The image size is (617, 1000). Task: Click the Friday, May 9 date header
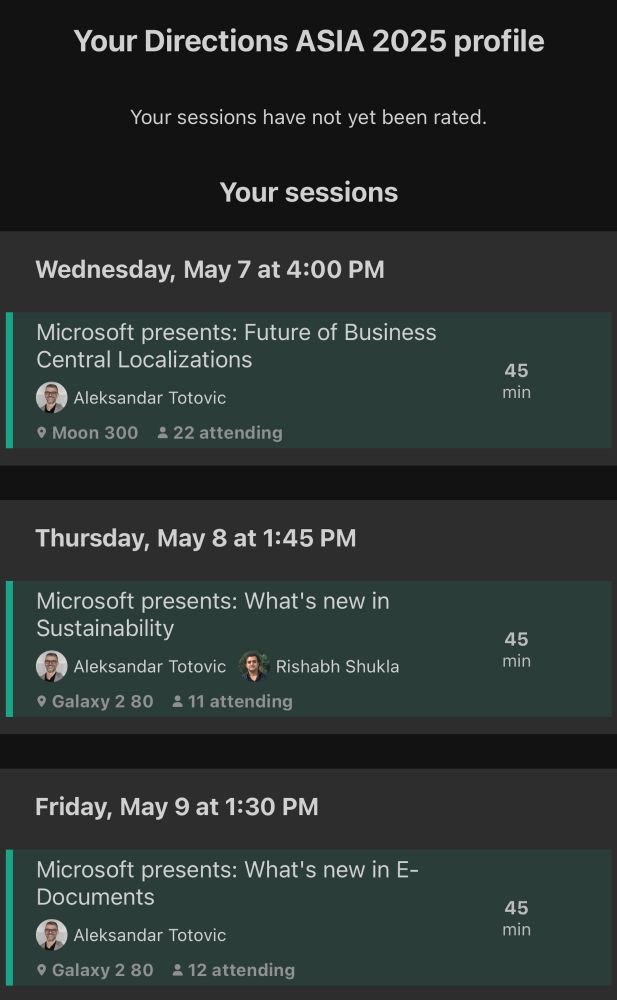click(177, 807)
